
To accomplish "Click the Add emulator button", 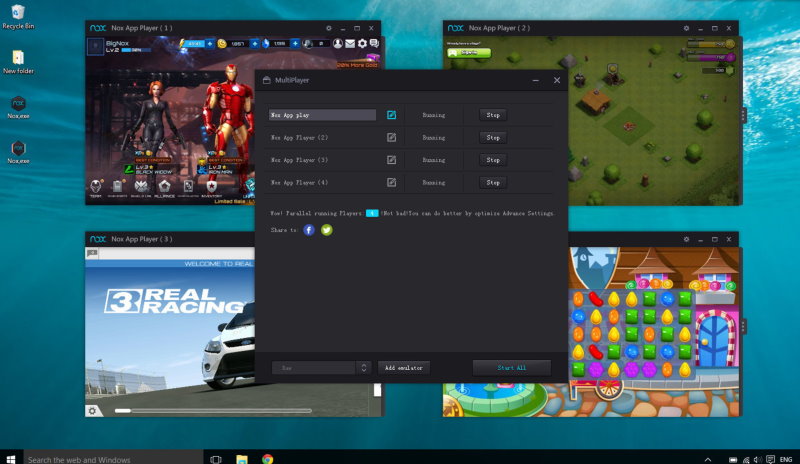I will [x=404, y=368].
